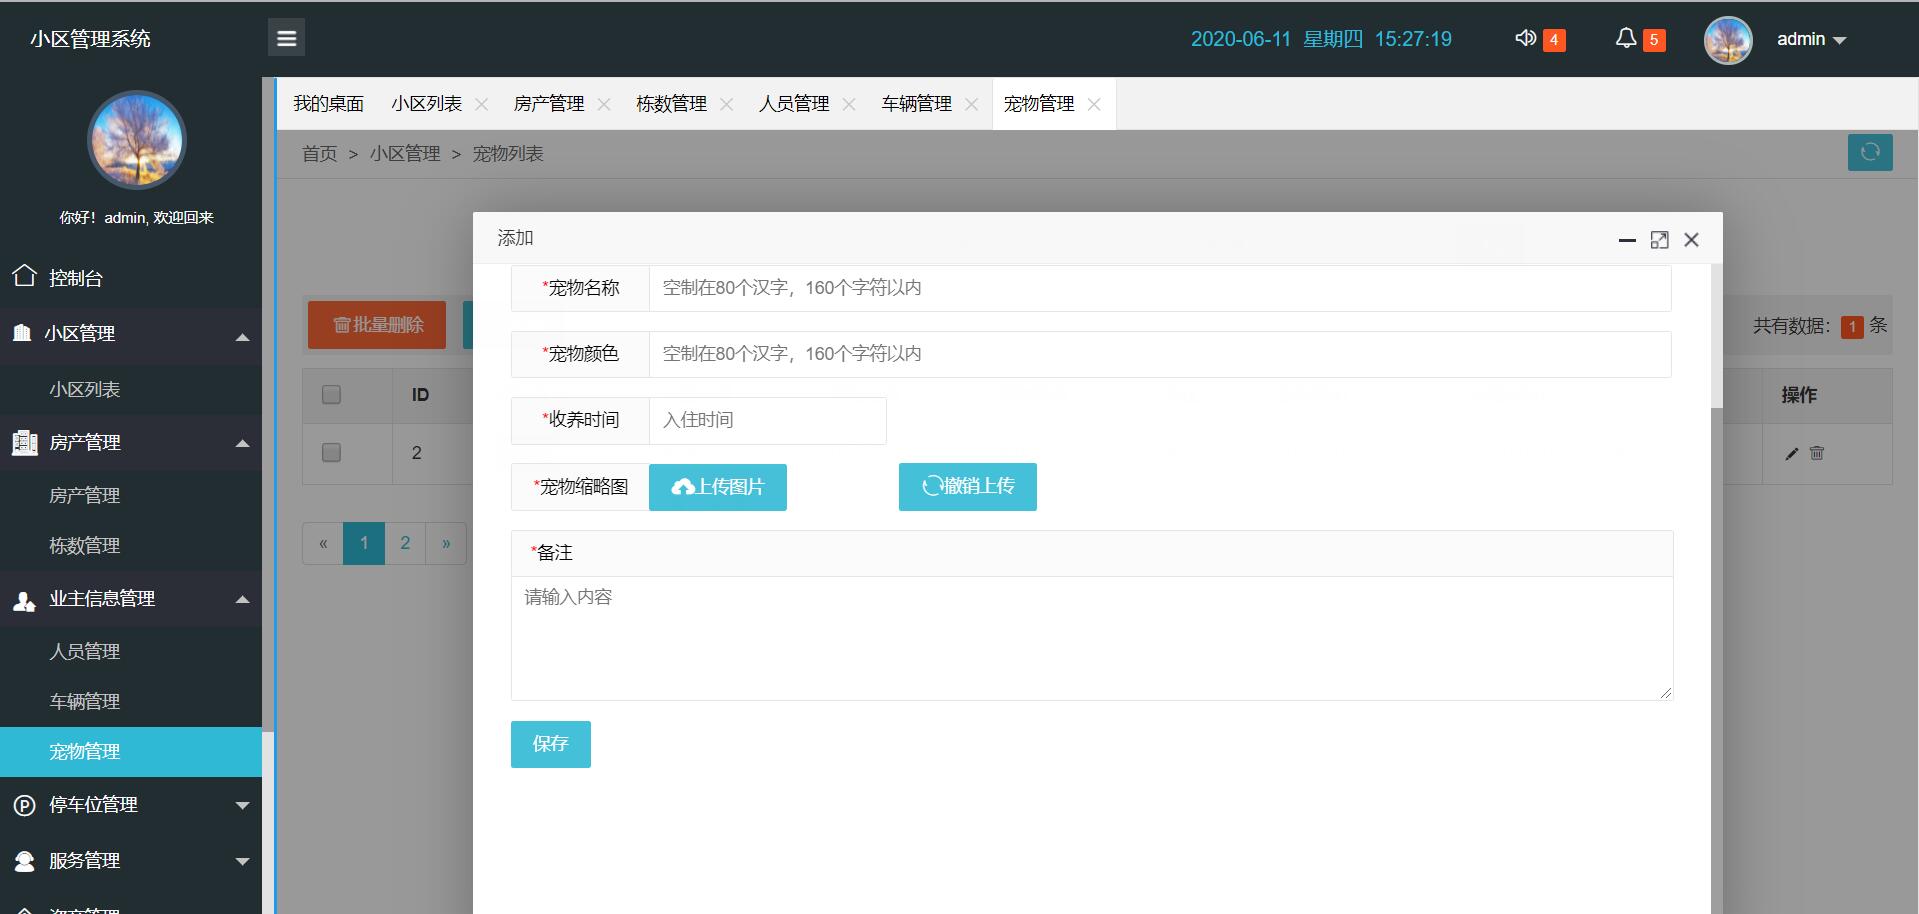
Task: Click the admin avatar in header
Action: click(x=1727, y=40)
